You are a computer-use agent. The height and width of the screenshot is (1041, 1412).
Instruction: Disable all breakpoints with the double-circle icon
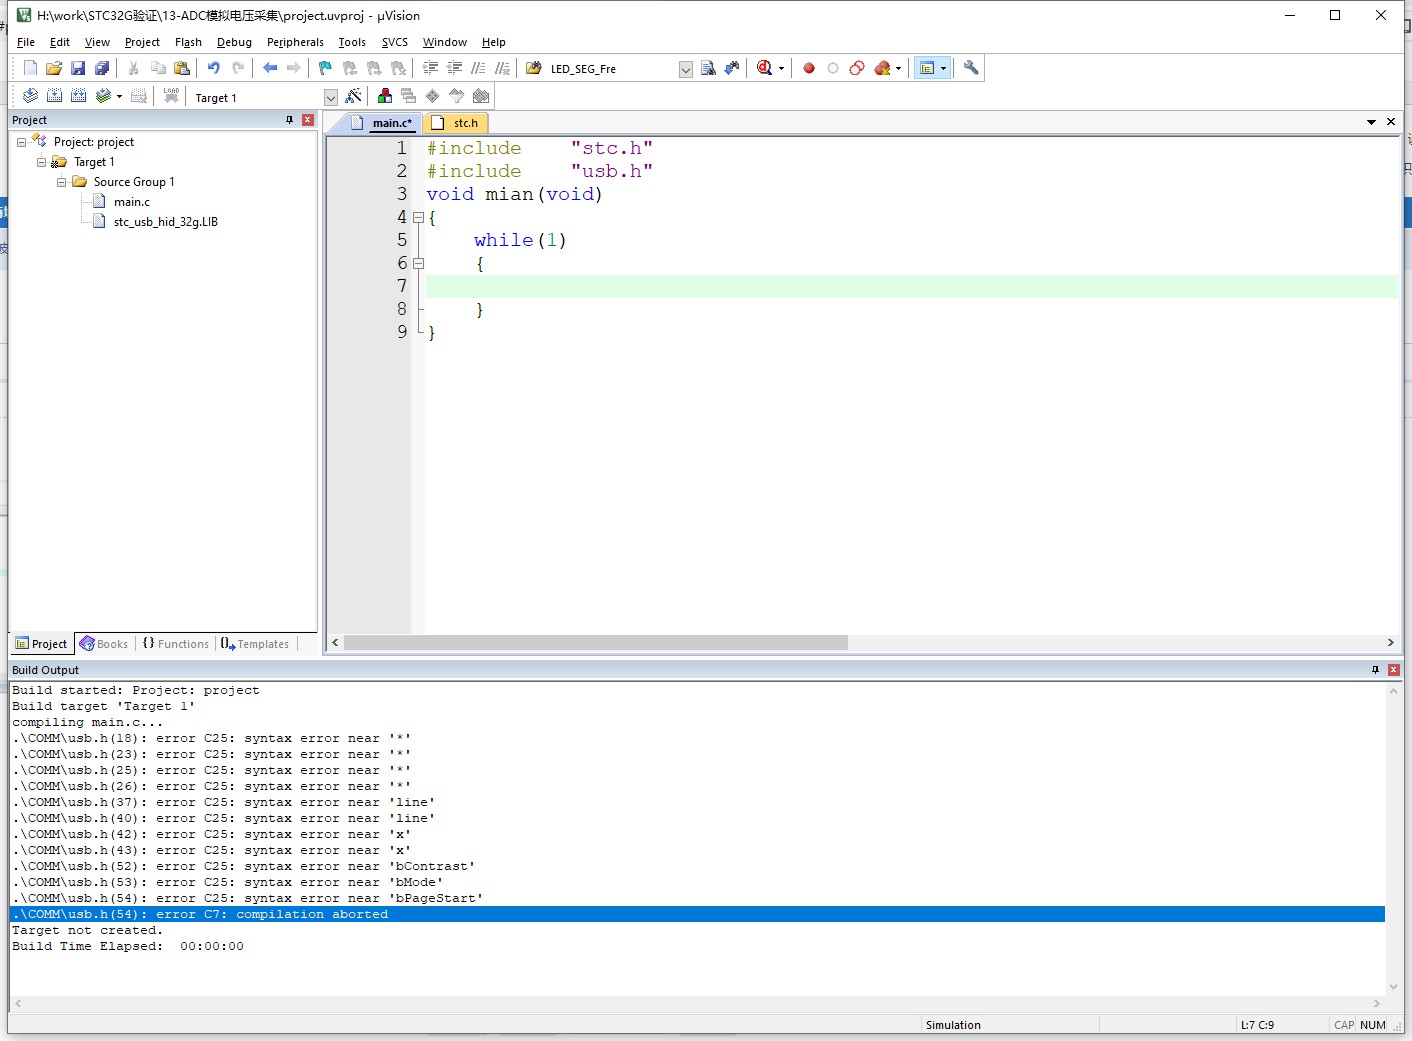point(857,68)
